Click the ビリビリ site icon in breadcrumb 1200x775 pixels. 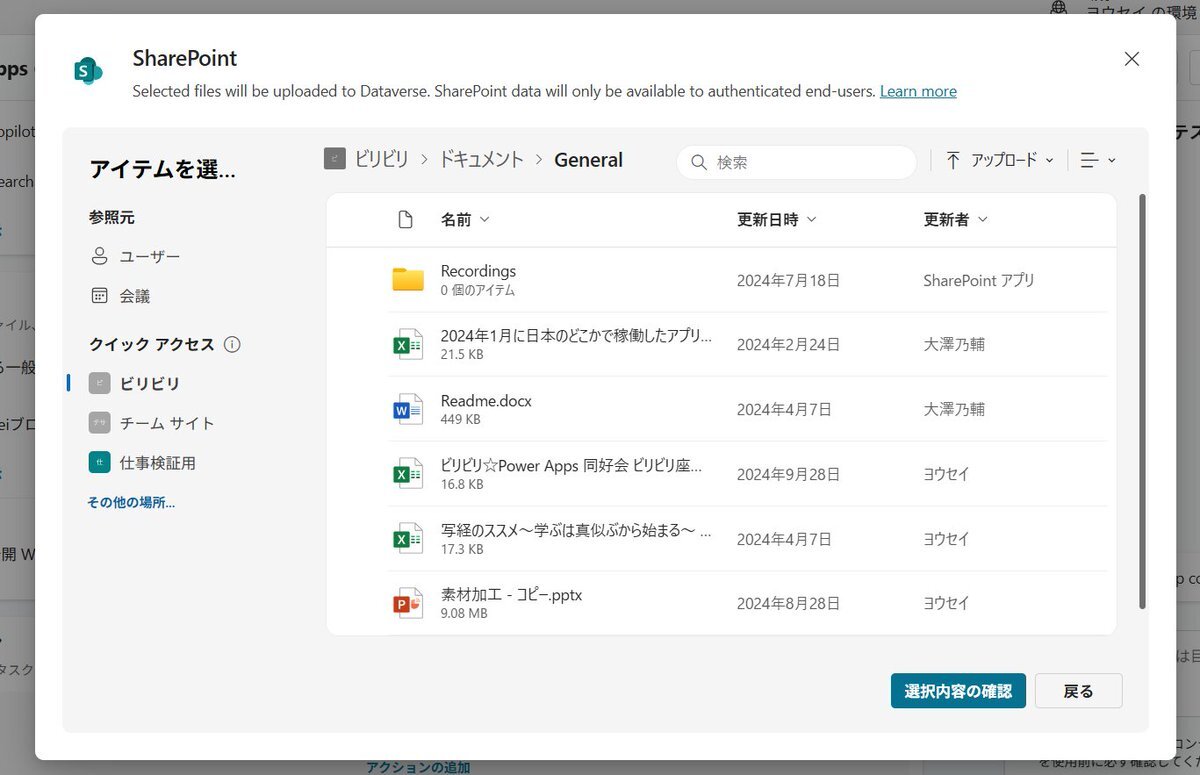(x=335, y=159)
